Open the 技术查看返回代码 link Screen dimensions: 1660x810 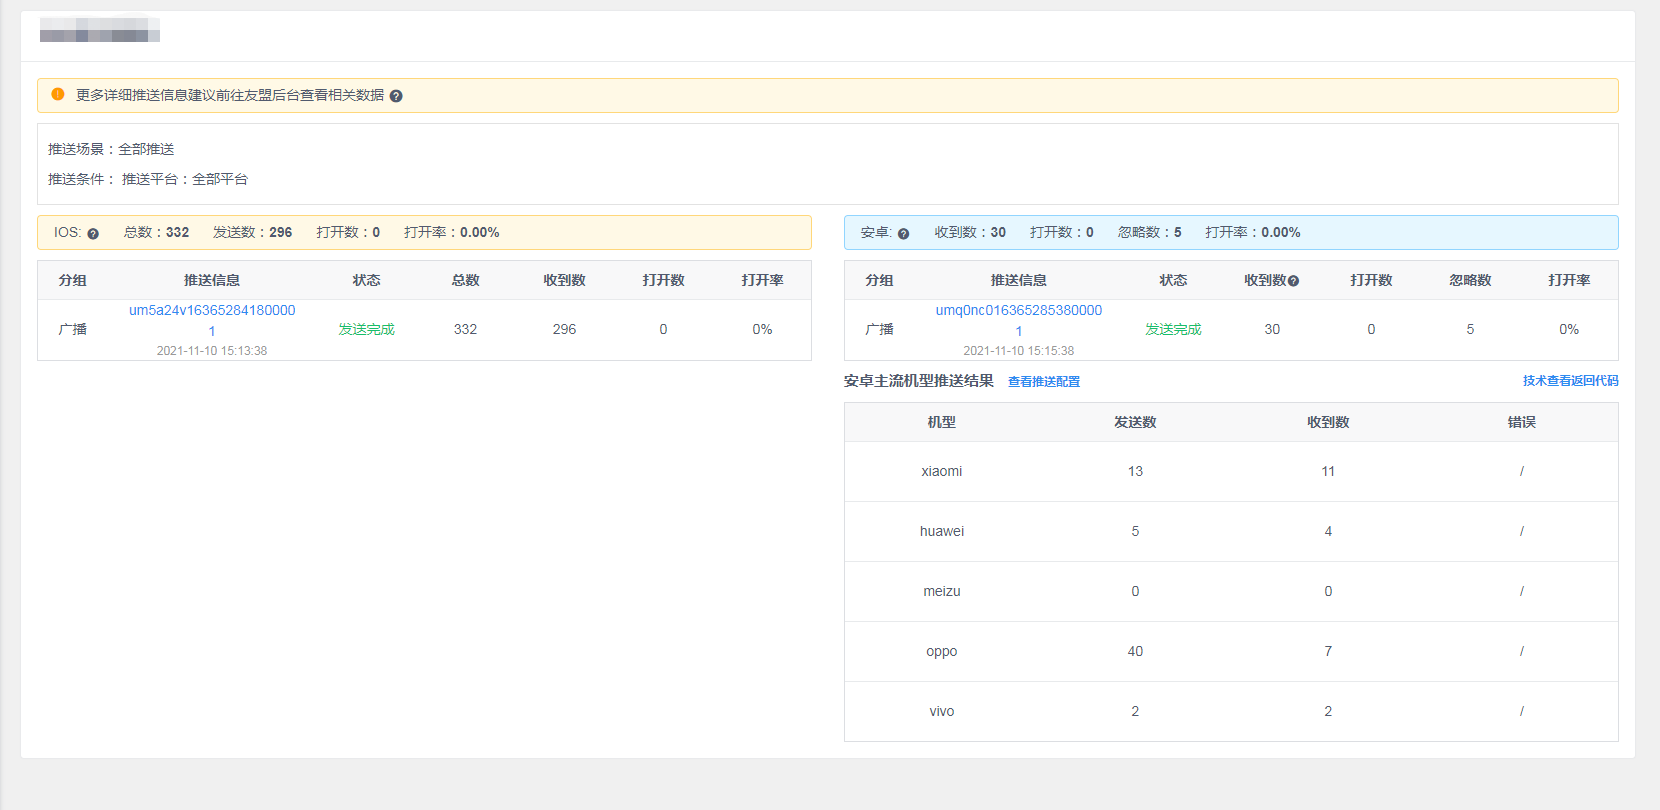[1570, 380]
